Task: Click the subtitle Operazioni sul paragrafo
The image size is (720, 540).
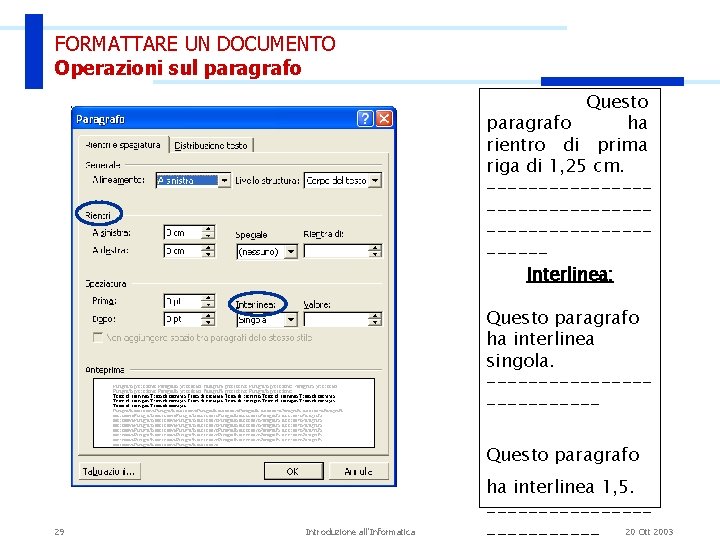Action: (178, 68)
